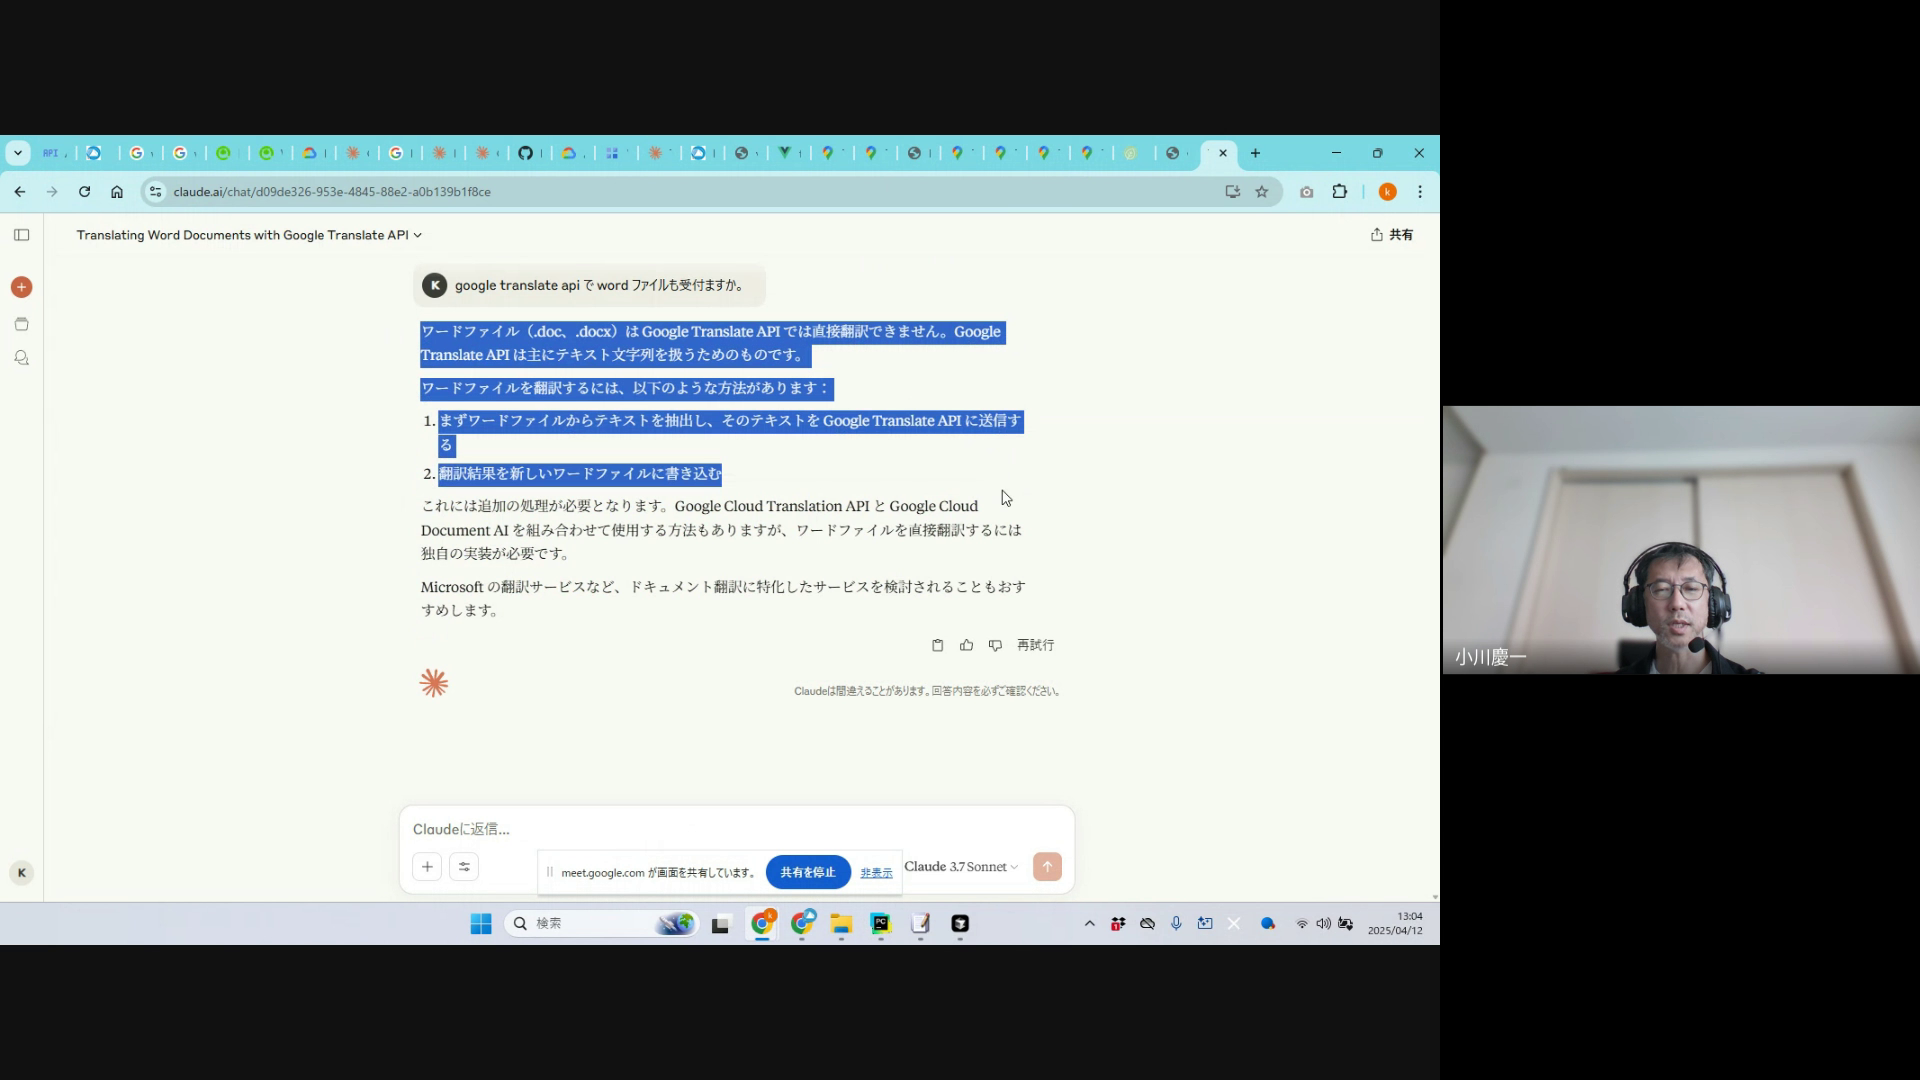The height and width of the screenshot is (1080, 1920).
Task: Toggle the left sidebar panel
Action: coord(21,235)
